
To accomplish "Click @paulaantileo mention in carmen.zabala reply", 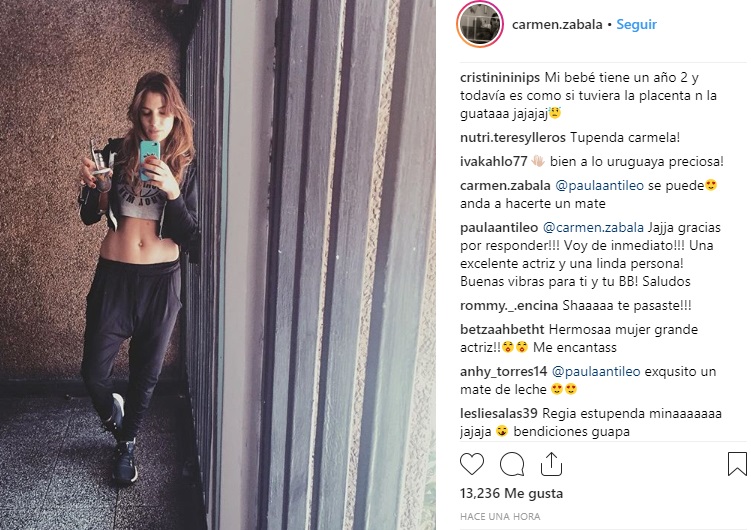I will (x=599, y=186).
